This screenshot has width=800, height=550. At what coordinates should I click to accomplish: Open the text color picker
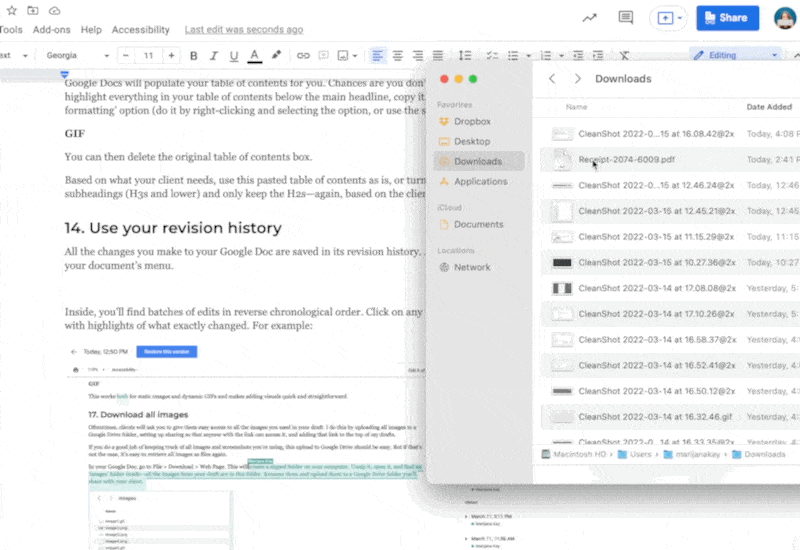tap(254, 55)
